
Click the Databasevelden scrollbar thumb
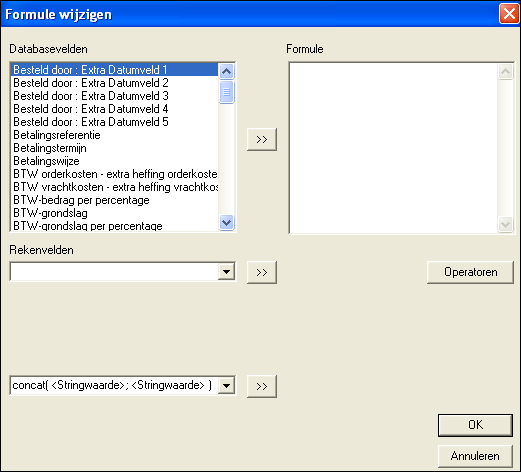click(x=227, y=92)
